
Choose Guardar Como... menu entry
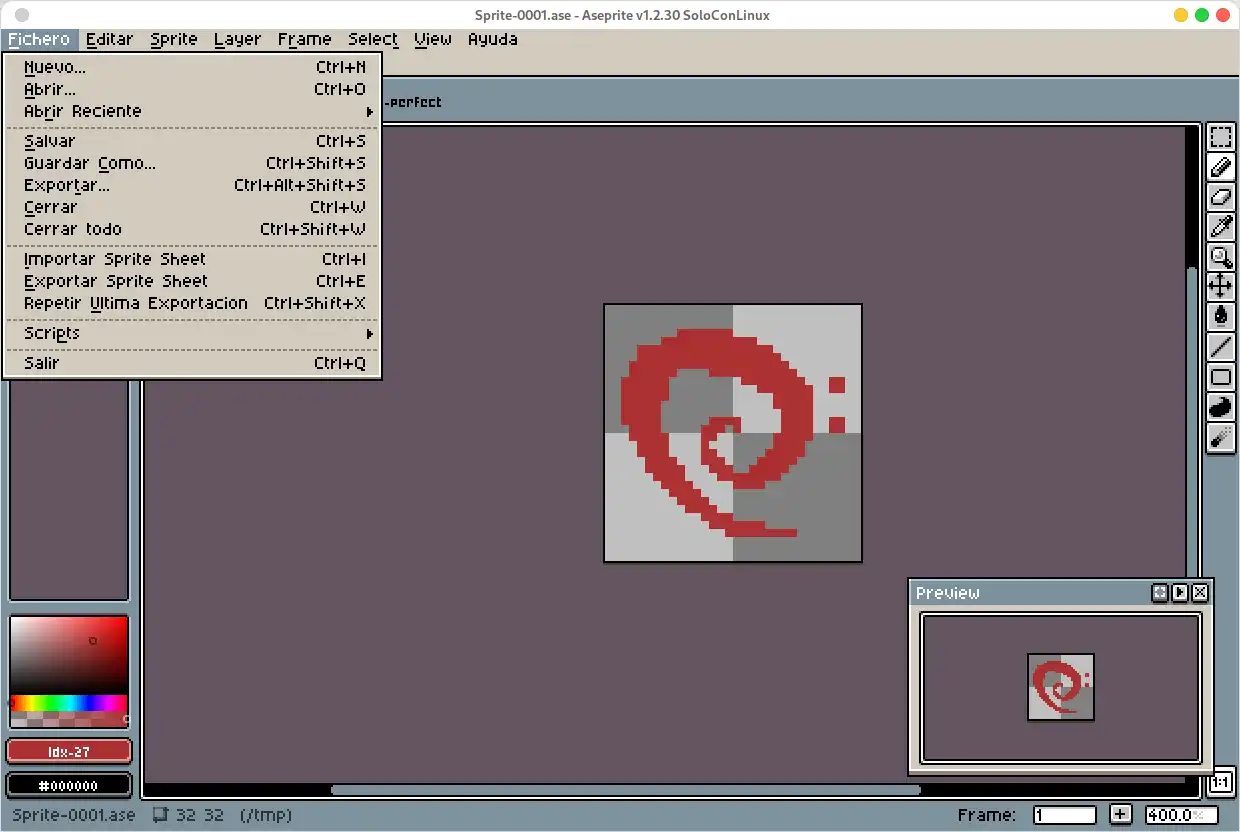(191, 163)
